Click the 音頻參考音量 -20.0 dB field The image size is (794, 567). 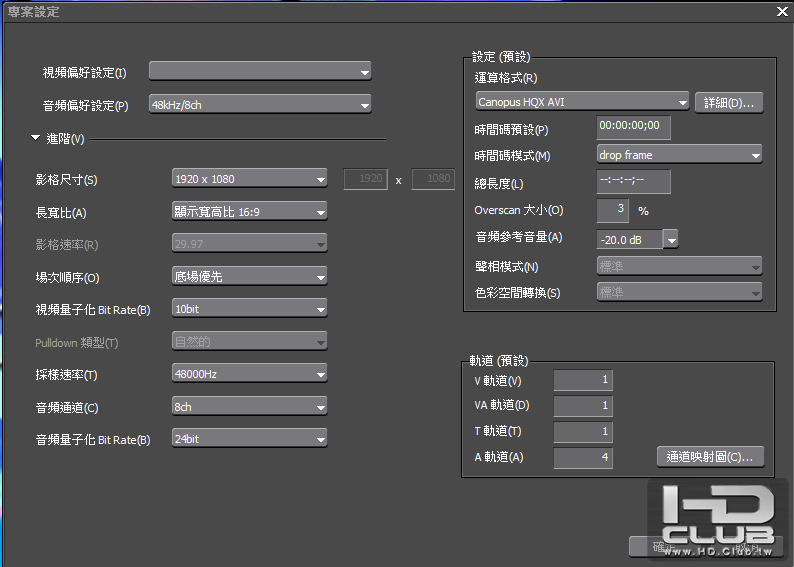click(629, 239)
